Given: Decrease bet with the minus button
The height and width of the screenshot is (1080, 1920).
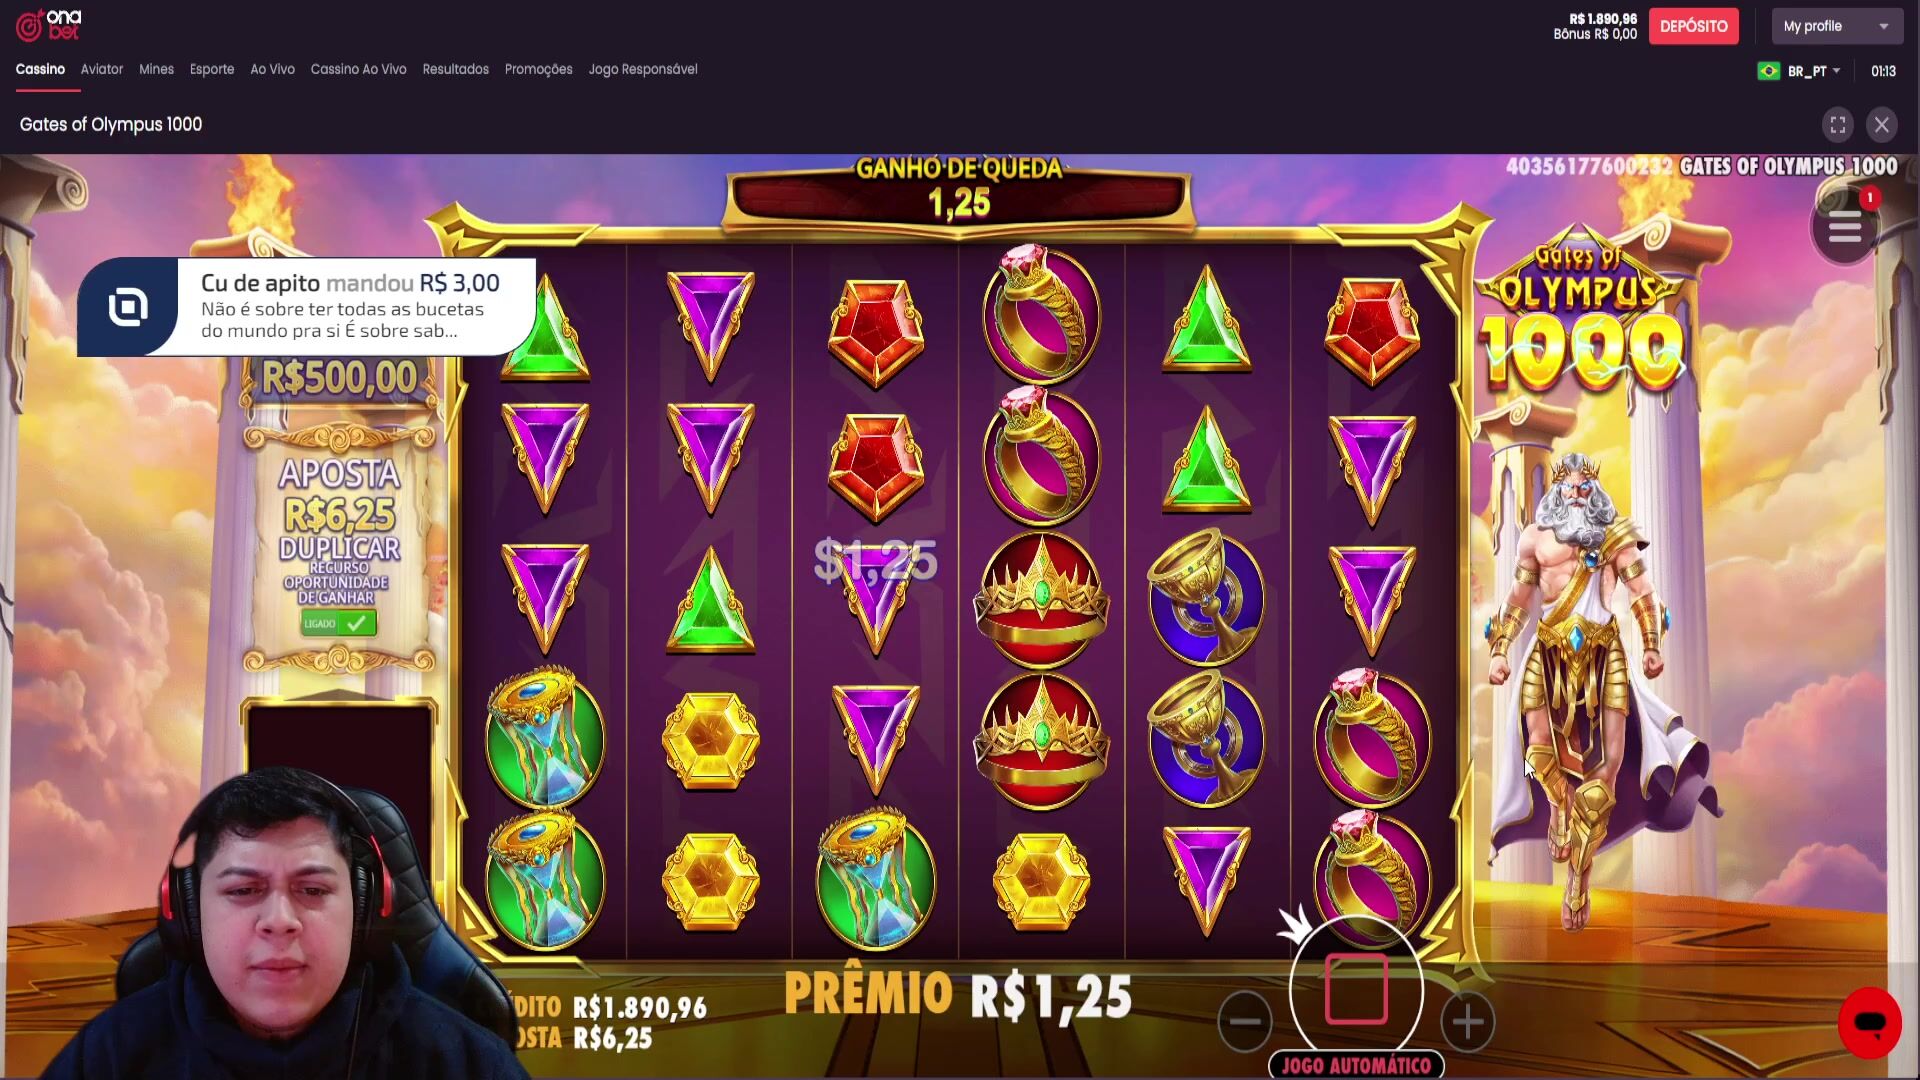Looking at the screenshot, I should pos(1245,1021).
